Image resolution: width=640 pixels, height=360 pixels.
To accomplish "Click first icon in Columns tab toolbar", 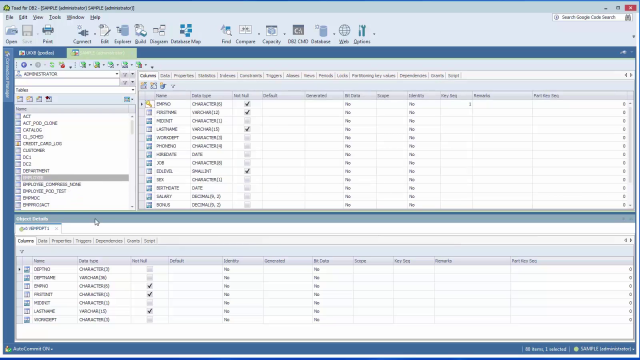I will 144,86.
